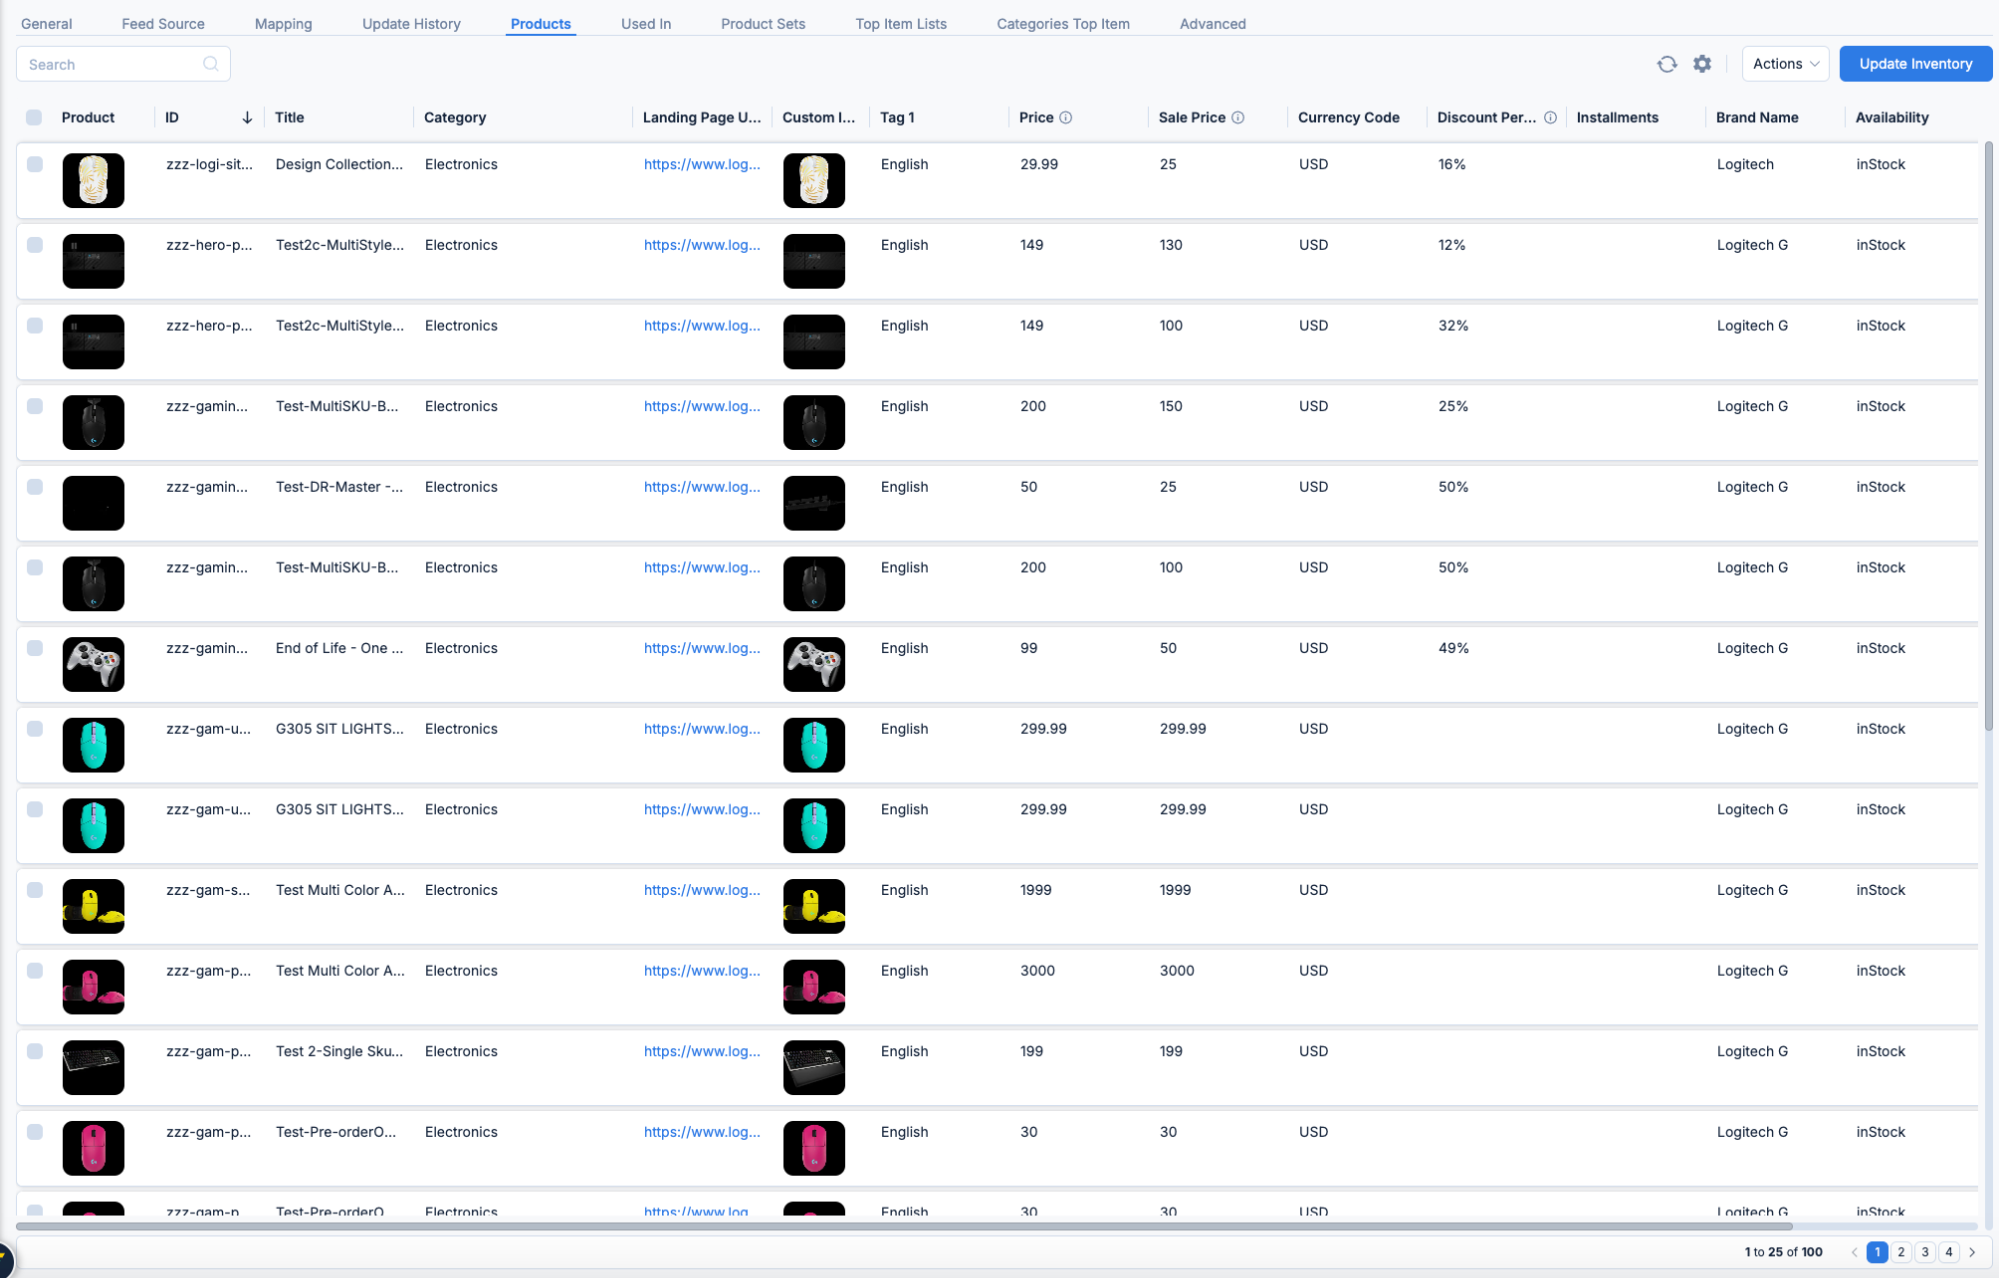Open keyboard thumbnail in Test 2-Single Sku row
The height and width of the screenshot is (1279, 1999).
coord(93,1067)
